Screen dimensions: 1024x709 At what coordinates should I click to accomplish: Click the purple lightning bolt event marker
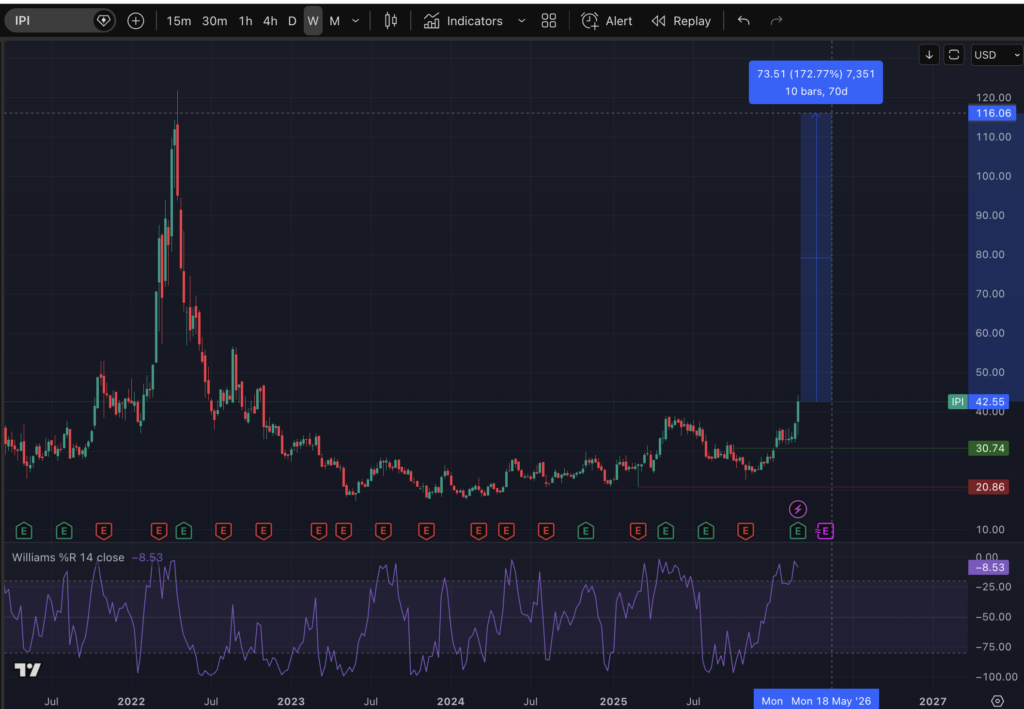point(798,509)
